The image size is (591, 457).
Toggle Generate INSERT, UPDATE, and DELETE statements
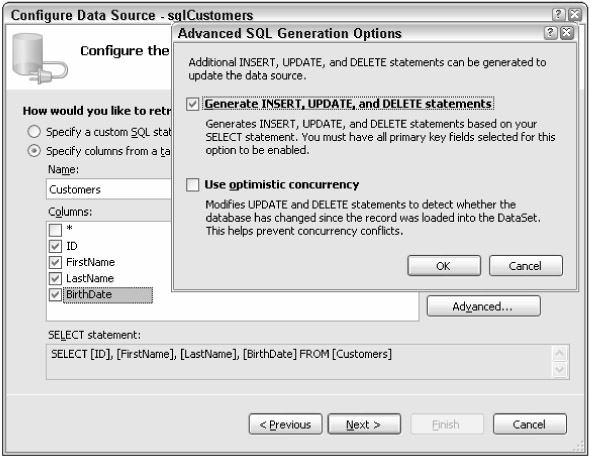(x=193, y=104)
